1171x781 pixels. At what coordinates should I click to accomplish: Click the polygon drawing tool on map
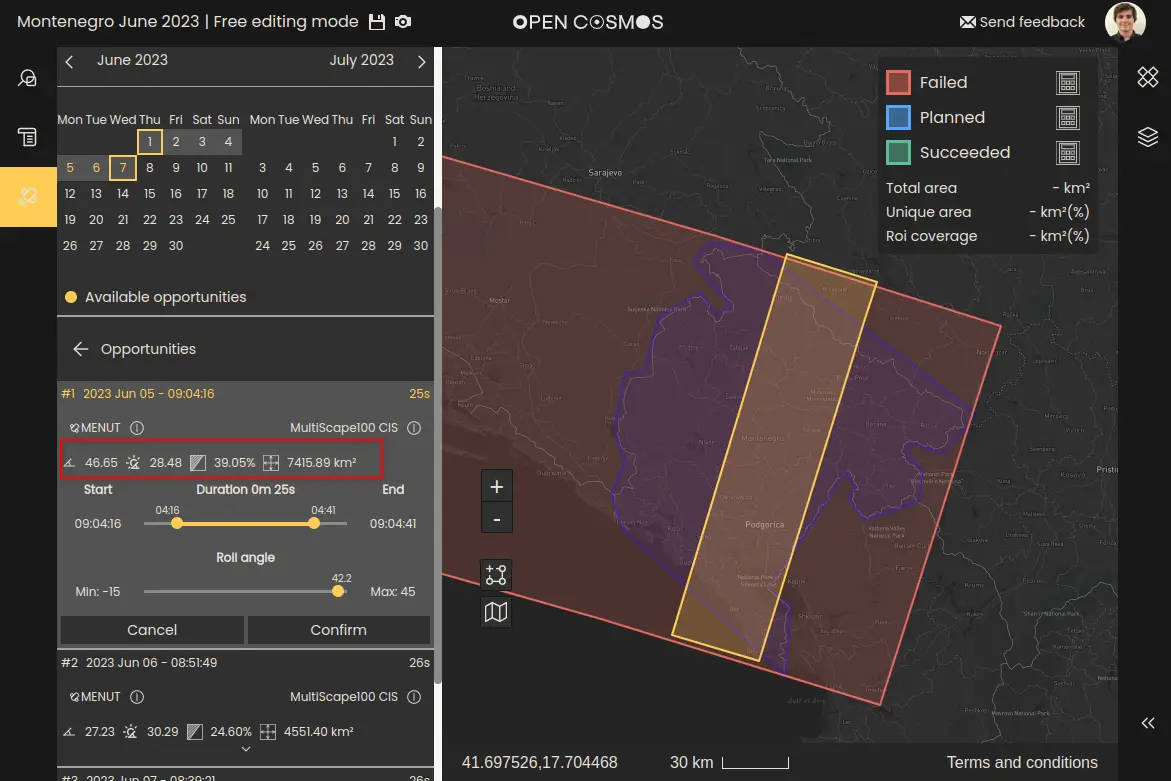click(496, 575)
